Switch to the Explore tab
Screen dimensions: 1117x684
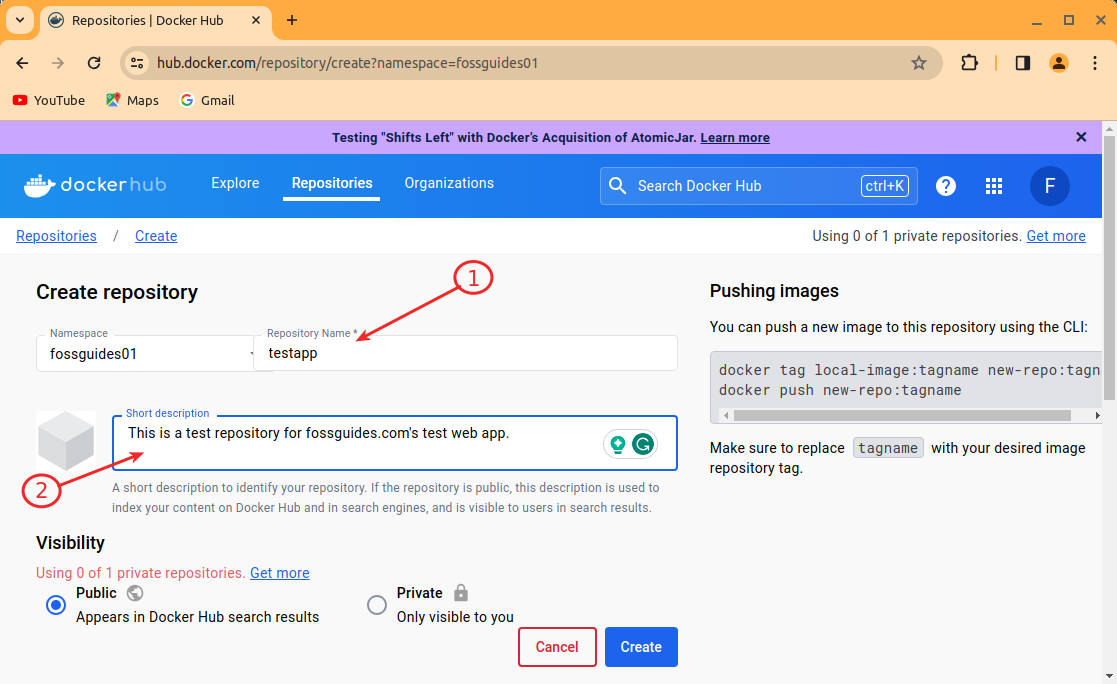click(x=235, y=184)
